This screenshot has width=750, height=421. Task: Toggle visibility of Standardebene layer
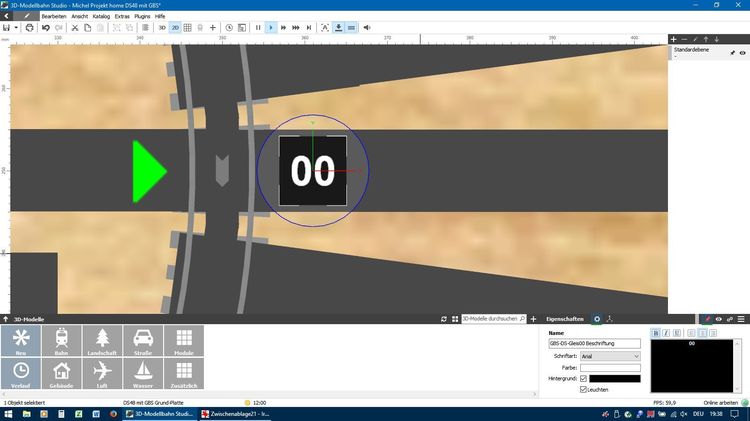click(742, 53)
